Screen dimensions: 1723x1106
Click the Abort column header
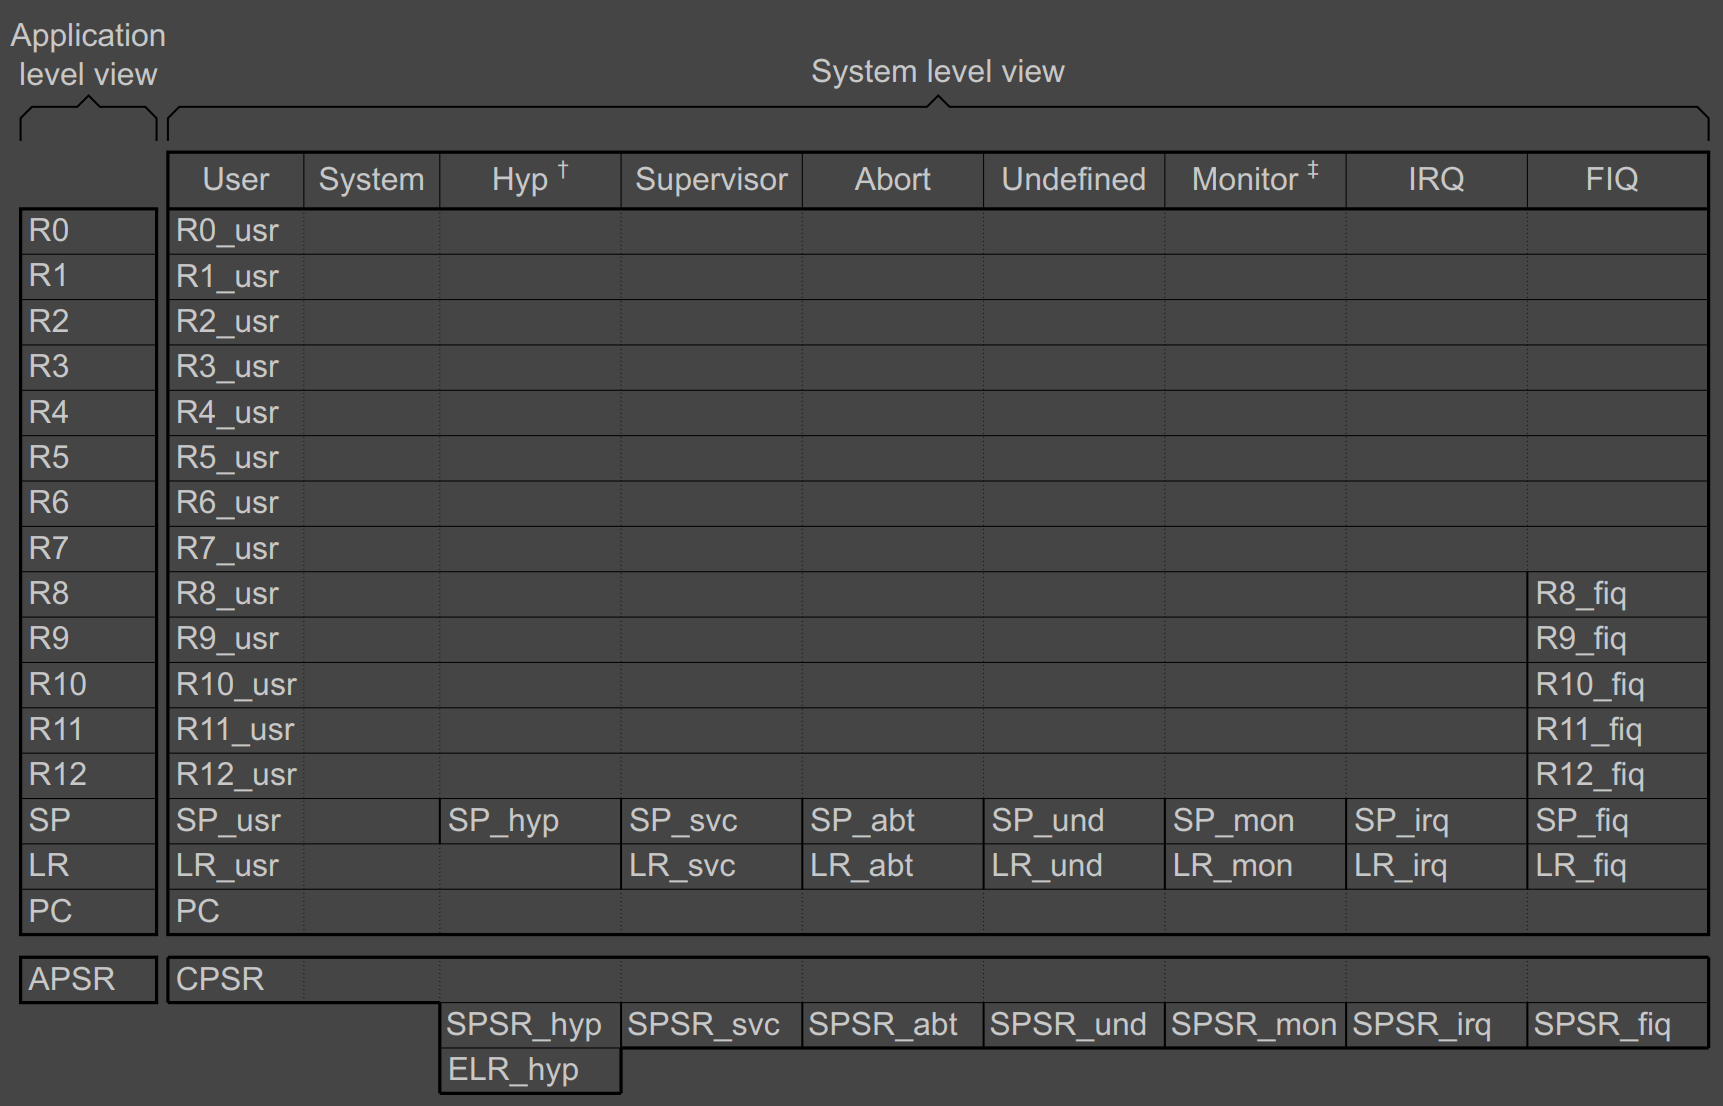(x=892, y=180)
